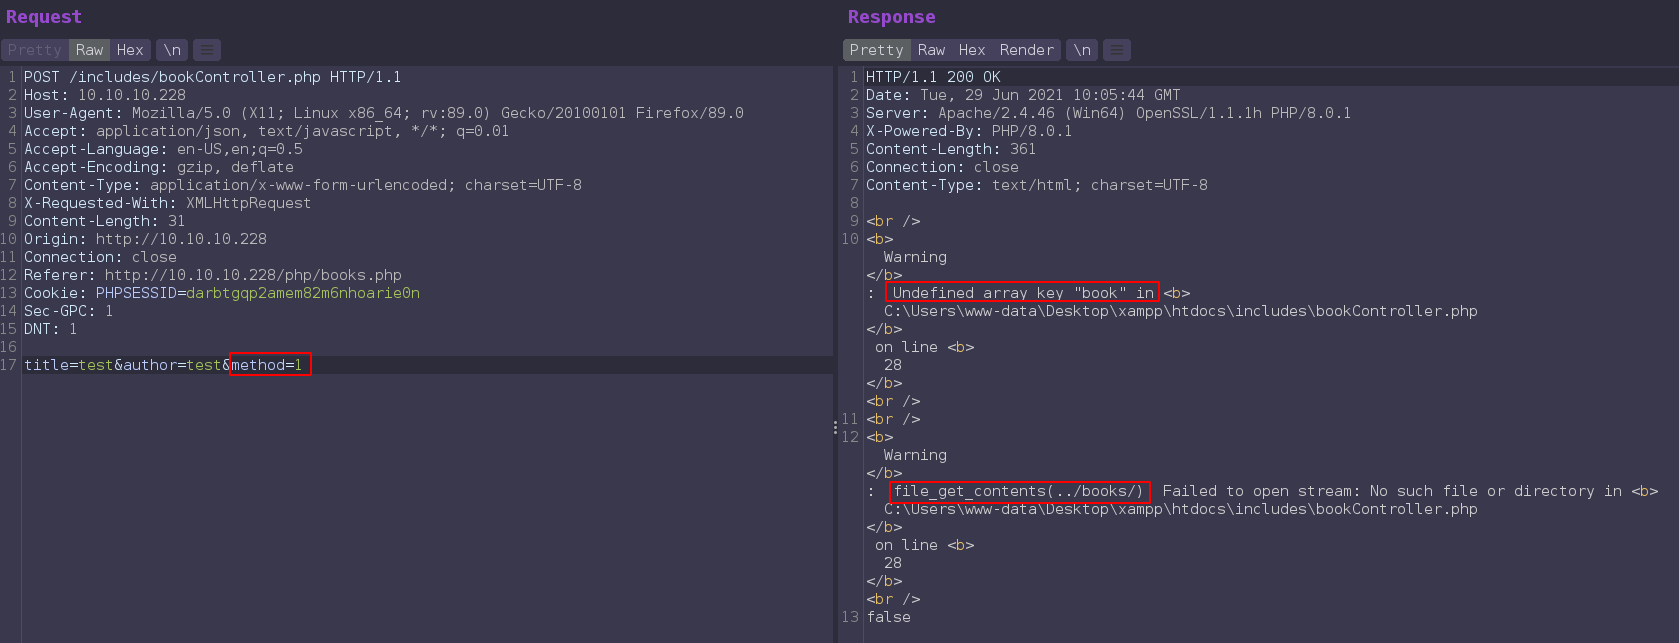The width and height of the screenshot is (1679, 643).
Task: Select the Pretty tab in Response panel
Action: pyautogui.click(x=876, y=50)
